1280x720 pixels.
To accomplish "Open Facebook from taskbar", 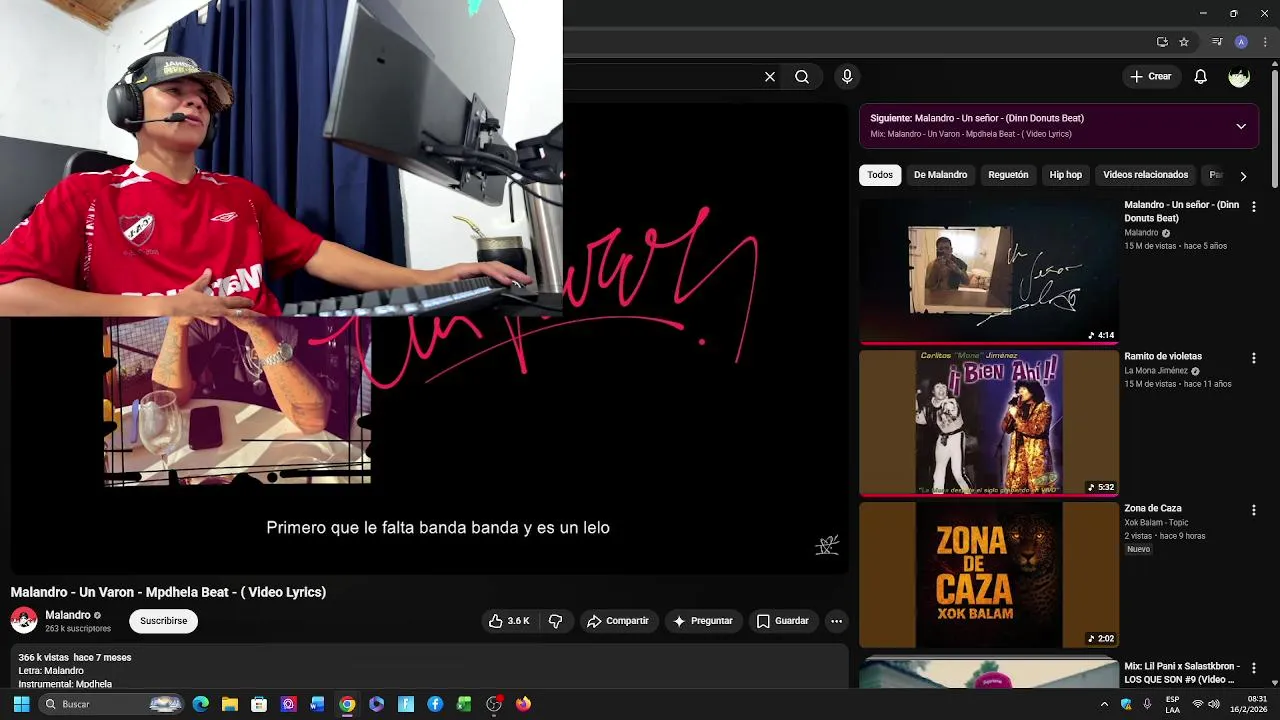I will tap(435, 704).
